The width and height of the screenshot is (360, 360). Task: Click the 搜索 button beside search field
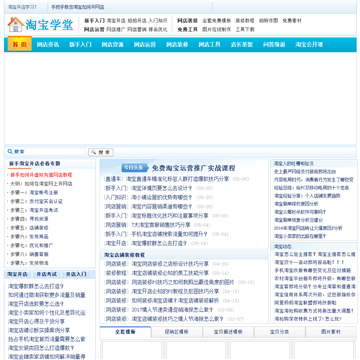101,152
